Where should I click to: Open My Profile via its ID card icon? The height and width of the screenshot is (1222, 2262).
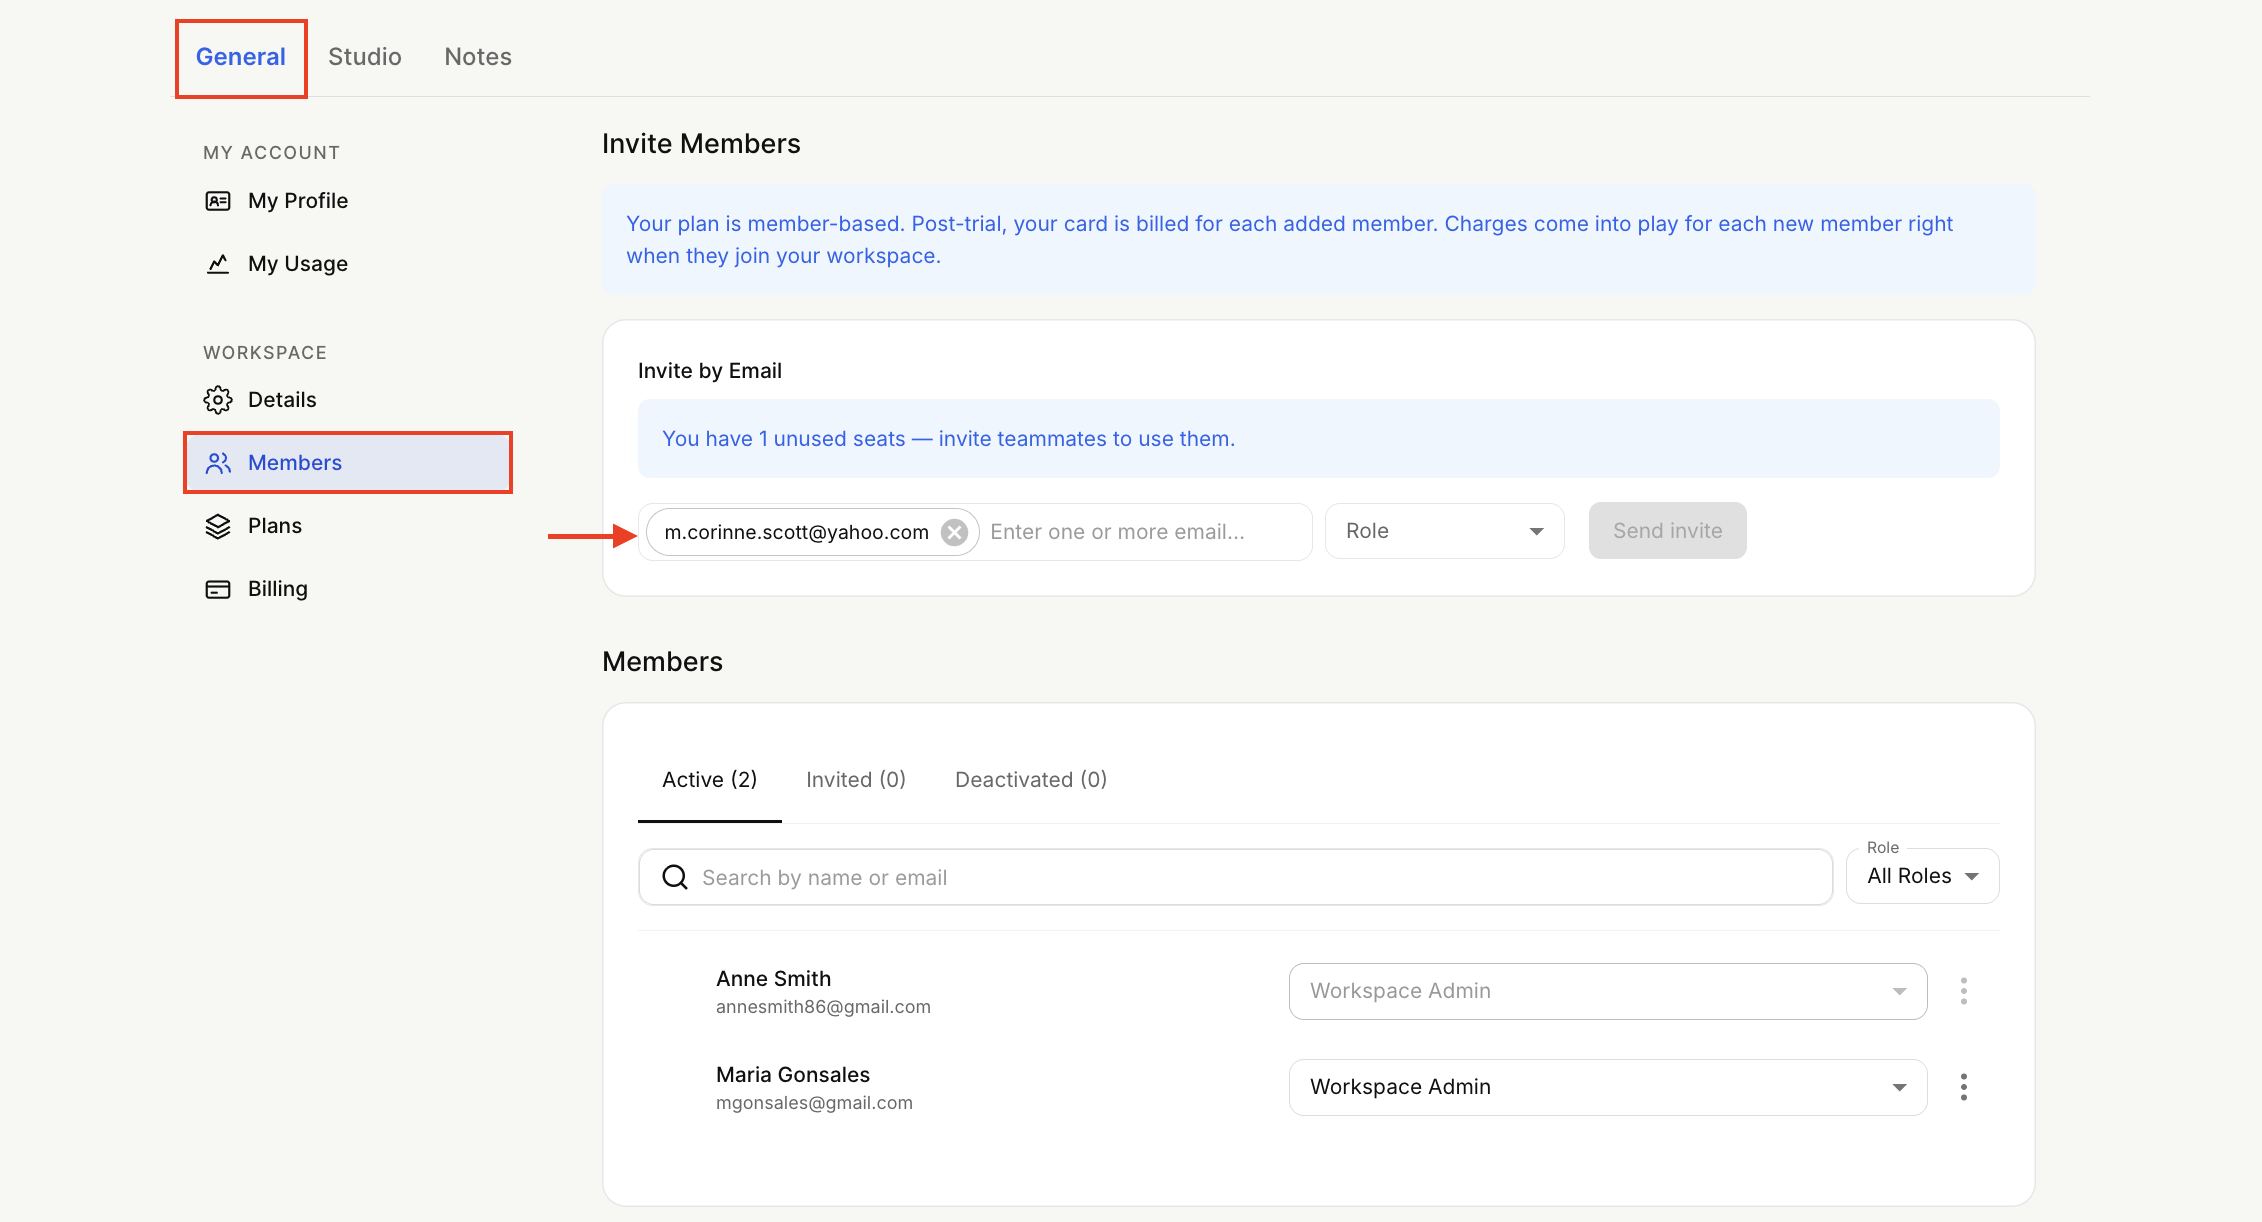pos(218,201)
